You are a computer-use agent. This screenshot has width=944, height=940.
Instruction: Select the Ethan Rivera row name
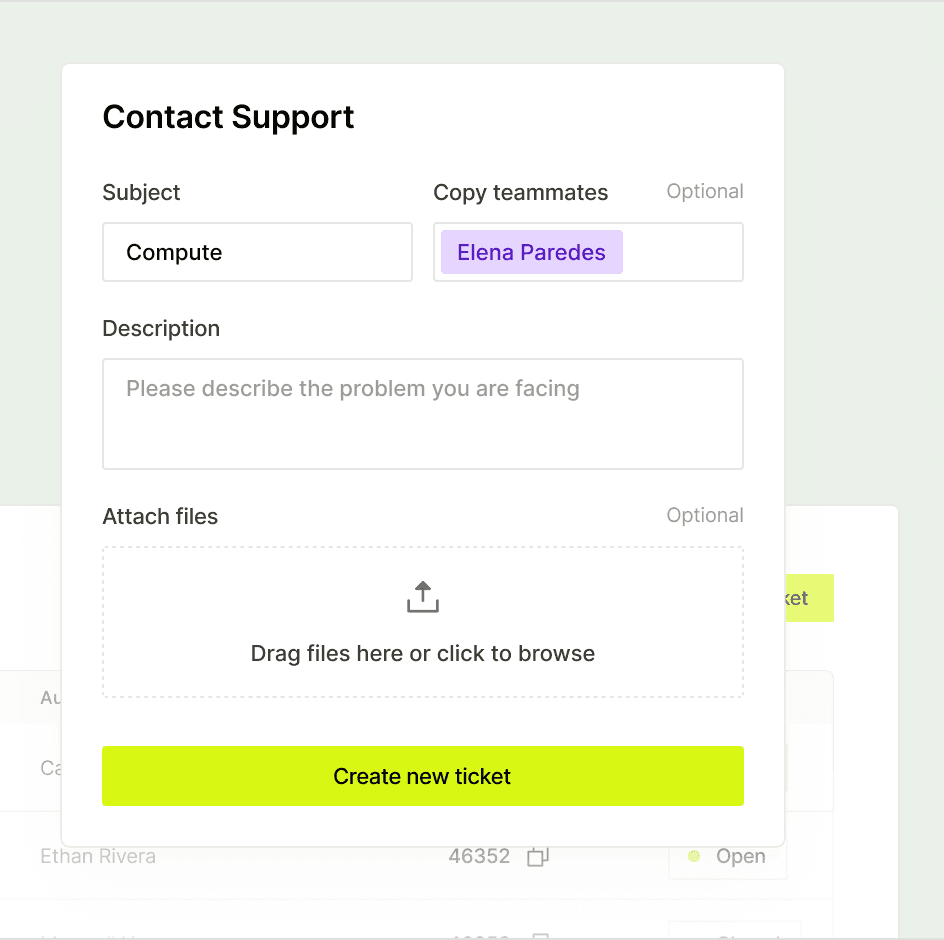point(98,856)
